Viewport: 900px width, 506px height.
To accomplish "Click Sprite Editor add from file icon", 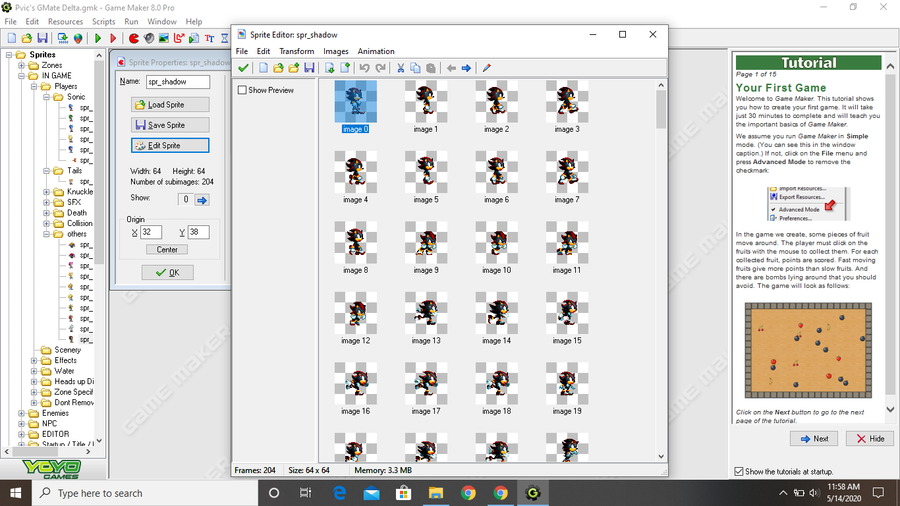I will pos(294,68).
